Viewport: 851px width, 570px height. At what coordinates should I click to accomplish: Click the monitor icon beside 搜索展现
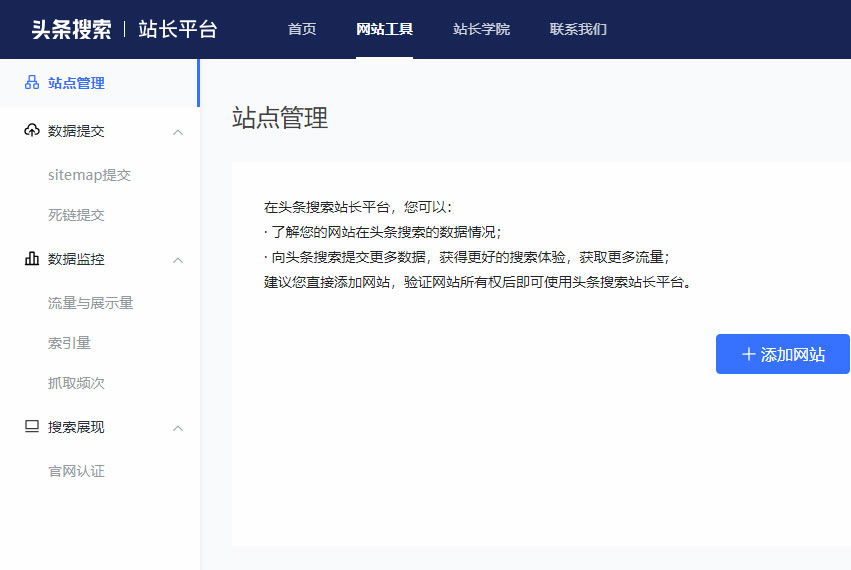32,427
